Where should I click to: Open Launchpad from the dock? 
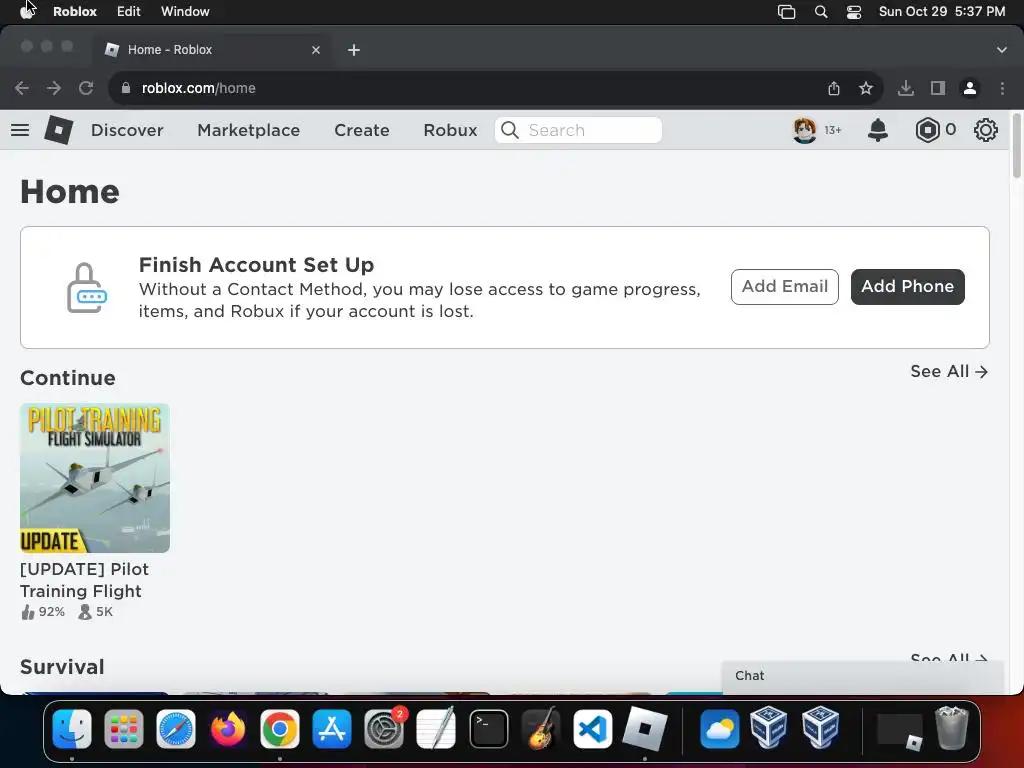pos(123,729)
